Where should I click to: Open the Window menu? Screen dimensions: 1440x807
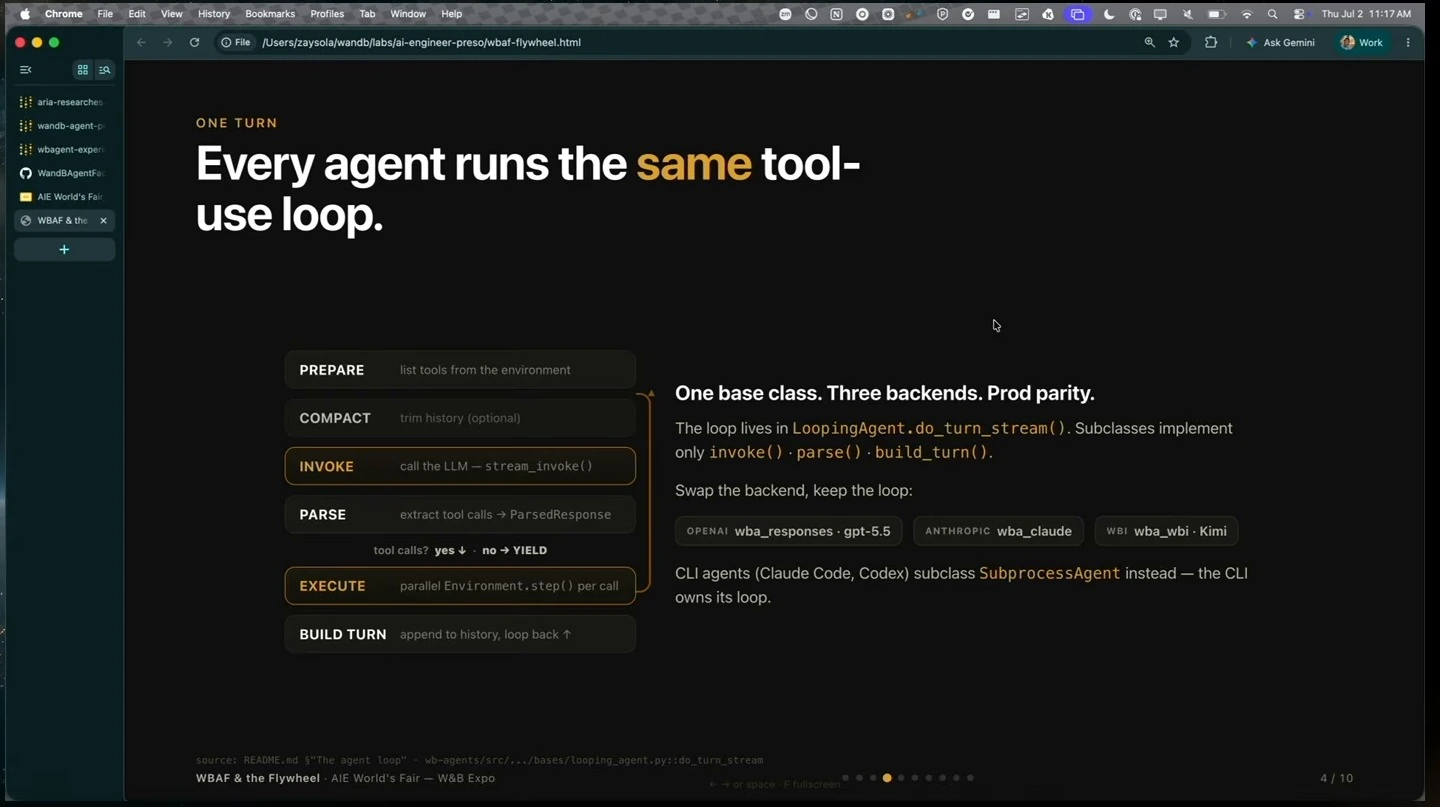coord(408,14)
